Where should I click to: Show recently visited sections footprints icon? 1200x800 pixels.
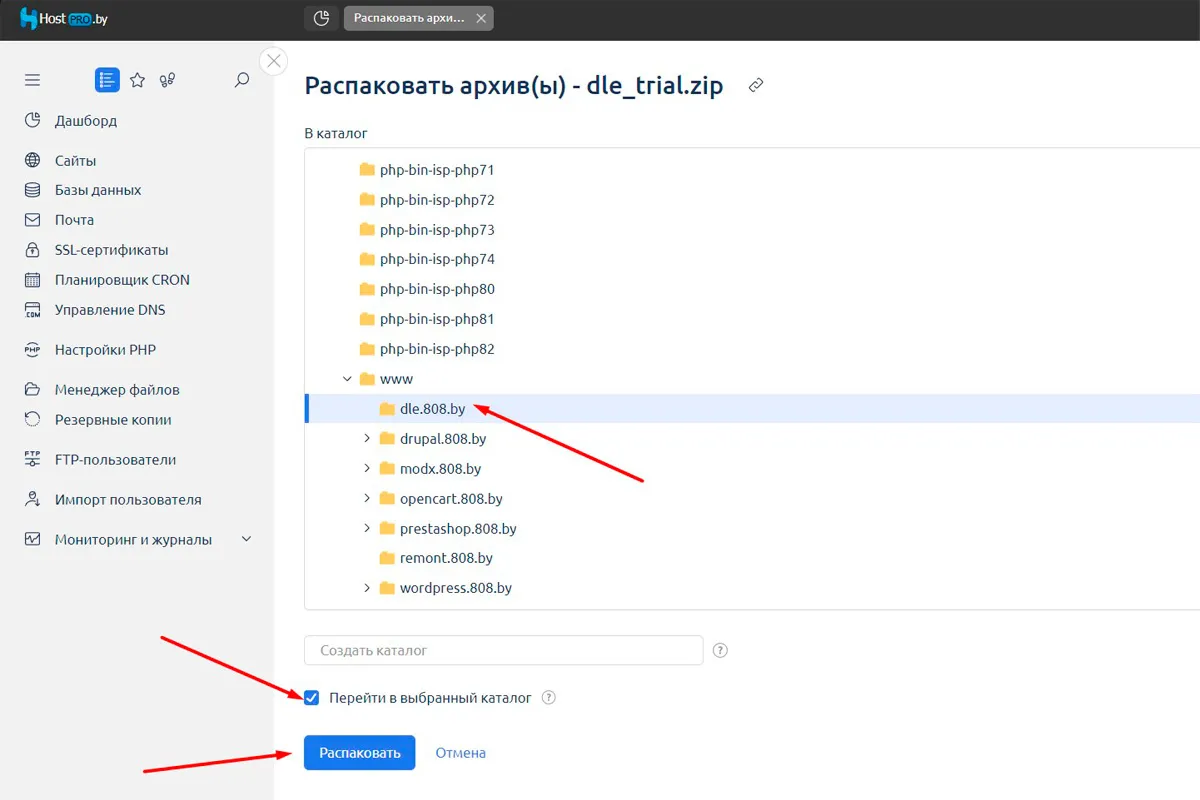coord(168,80)
